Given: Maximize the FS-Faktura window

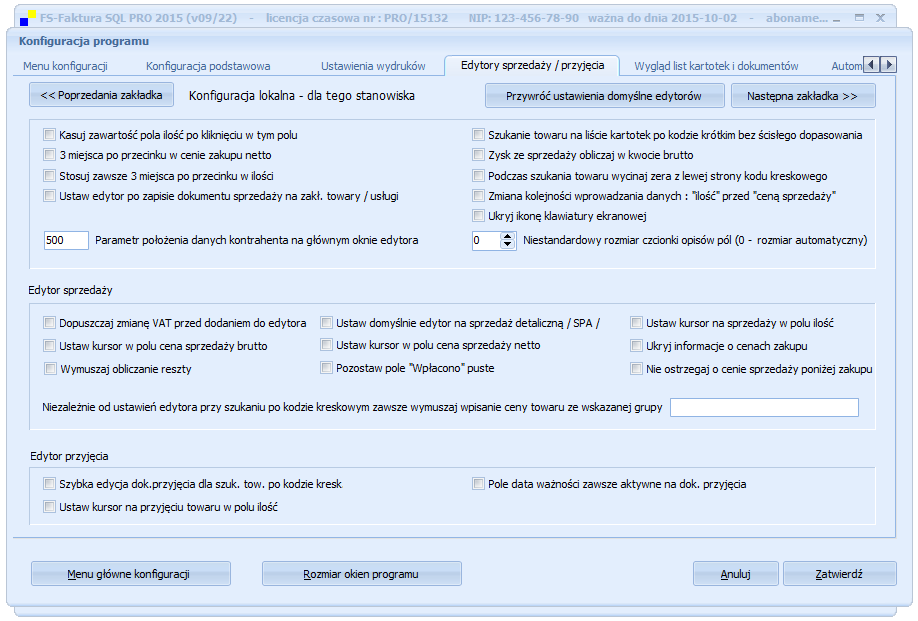Looking at the screenshot, I should coord(859,18).
